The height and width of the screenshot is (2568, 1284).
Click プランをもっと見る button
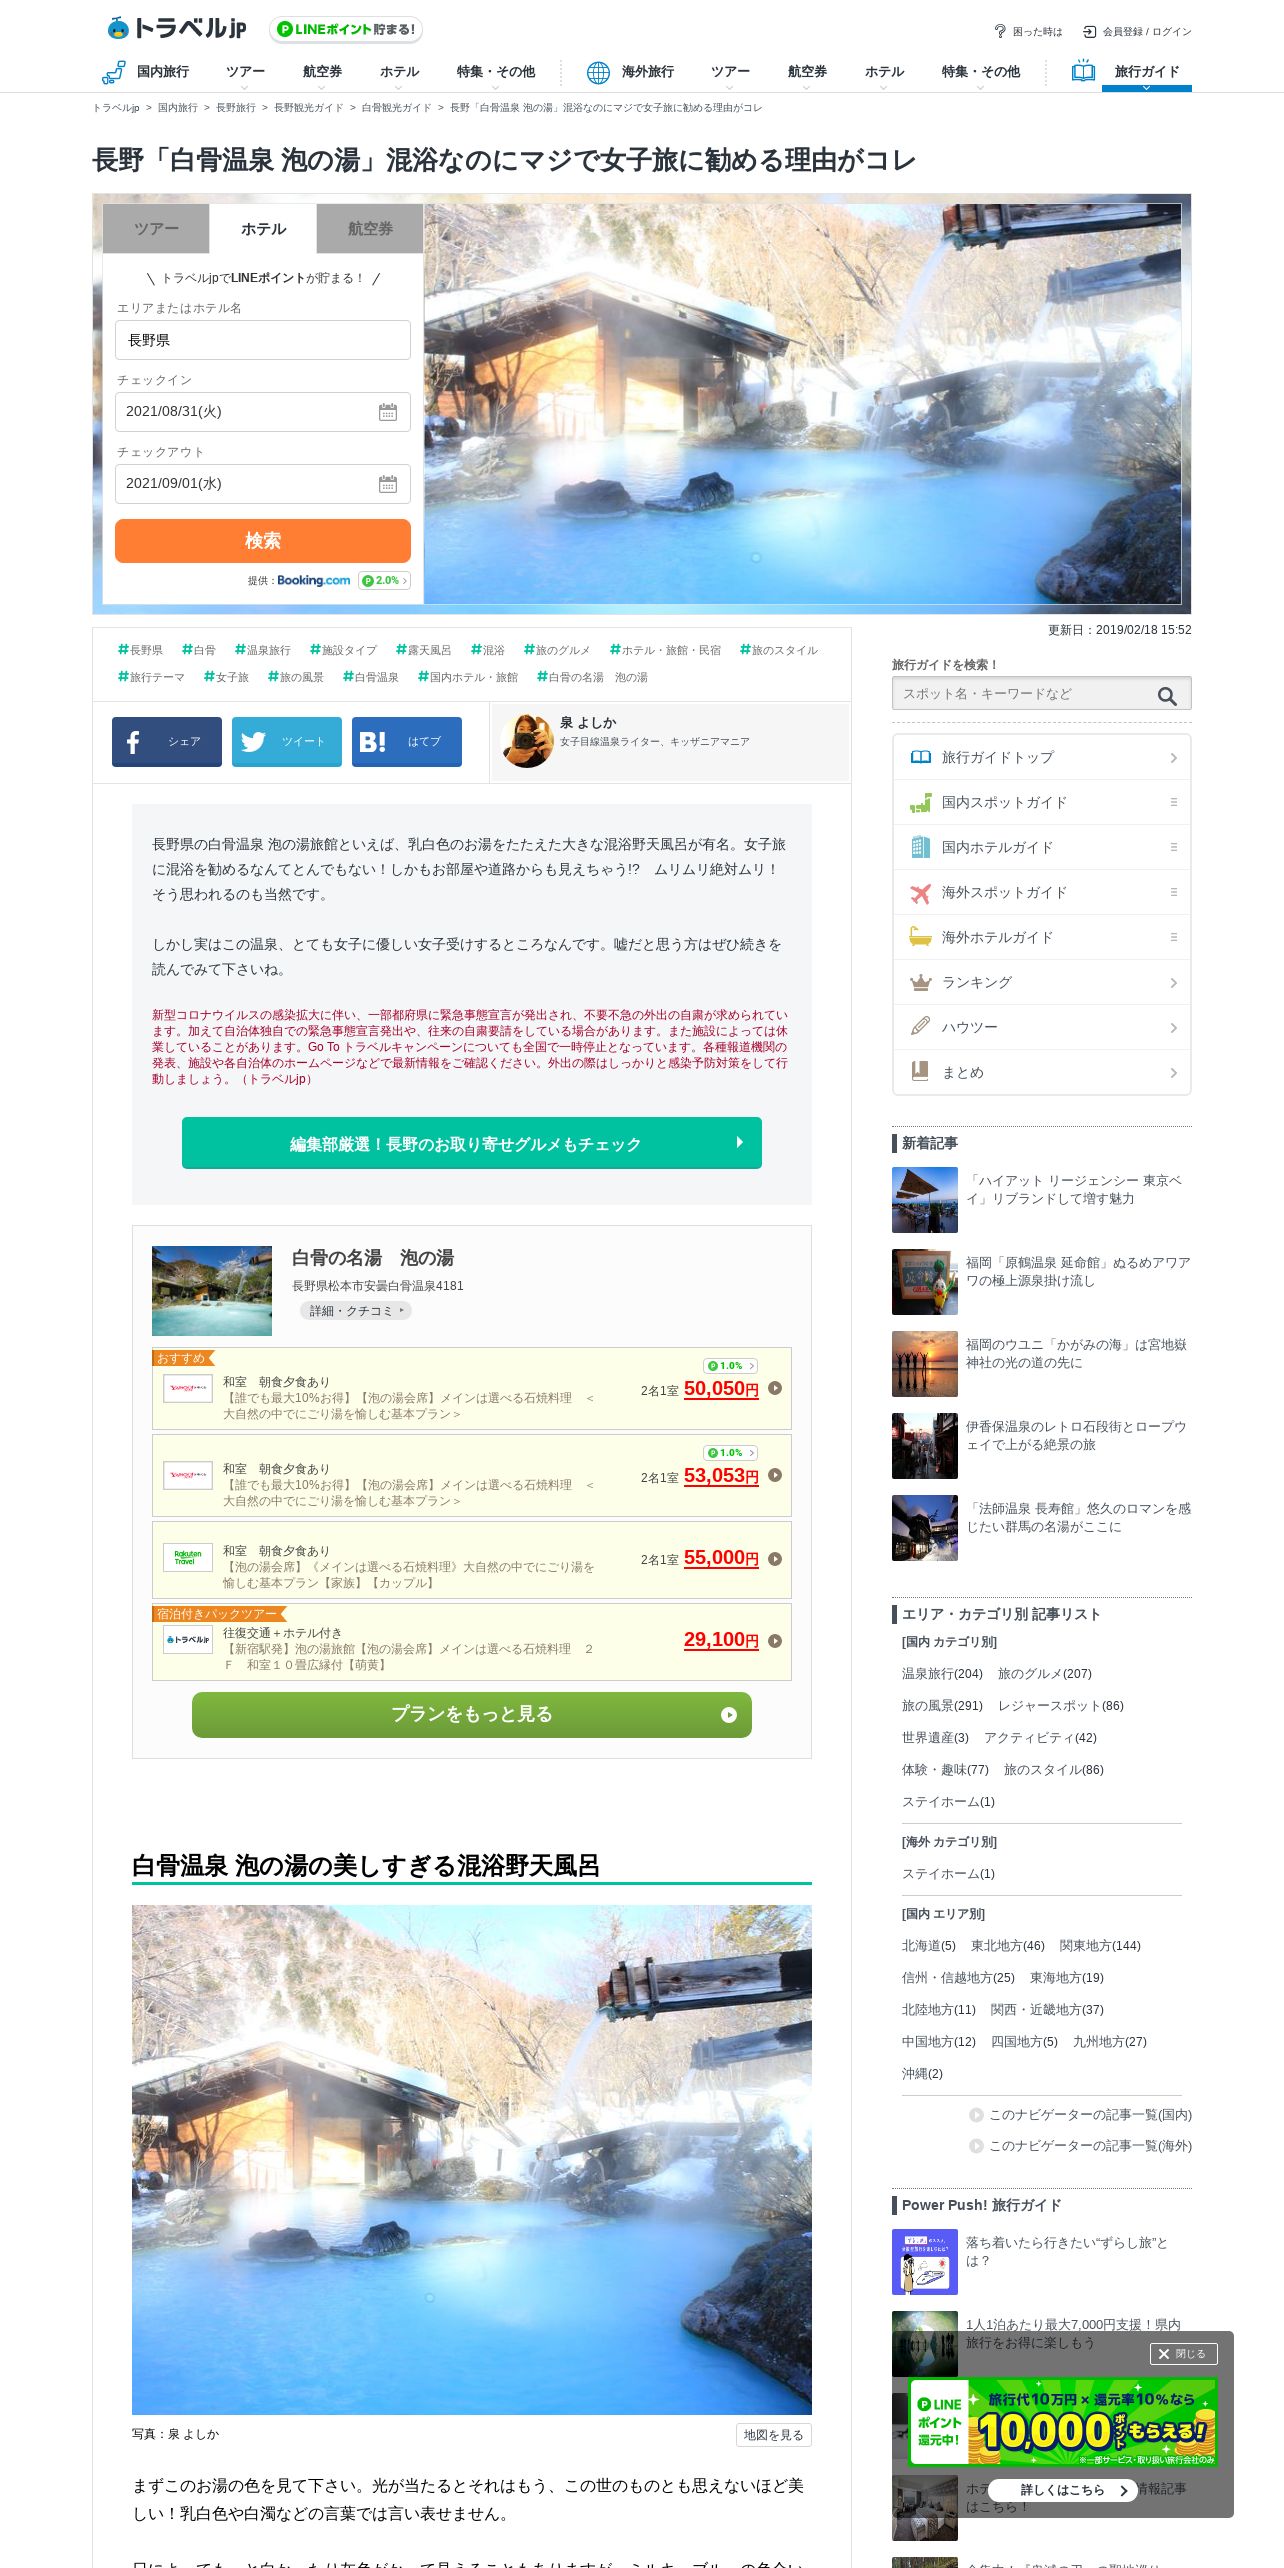pyautogui.click(x=472, y=1714)
